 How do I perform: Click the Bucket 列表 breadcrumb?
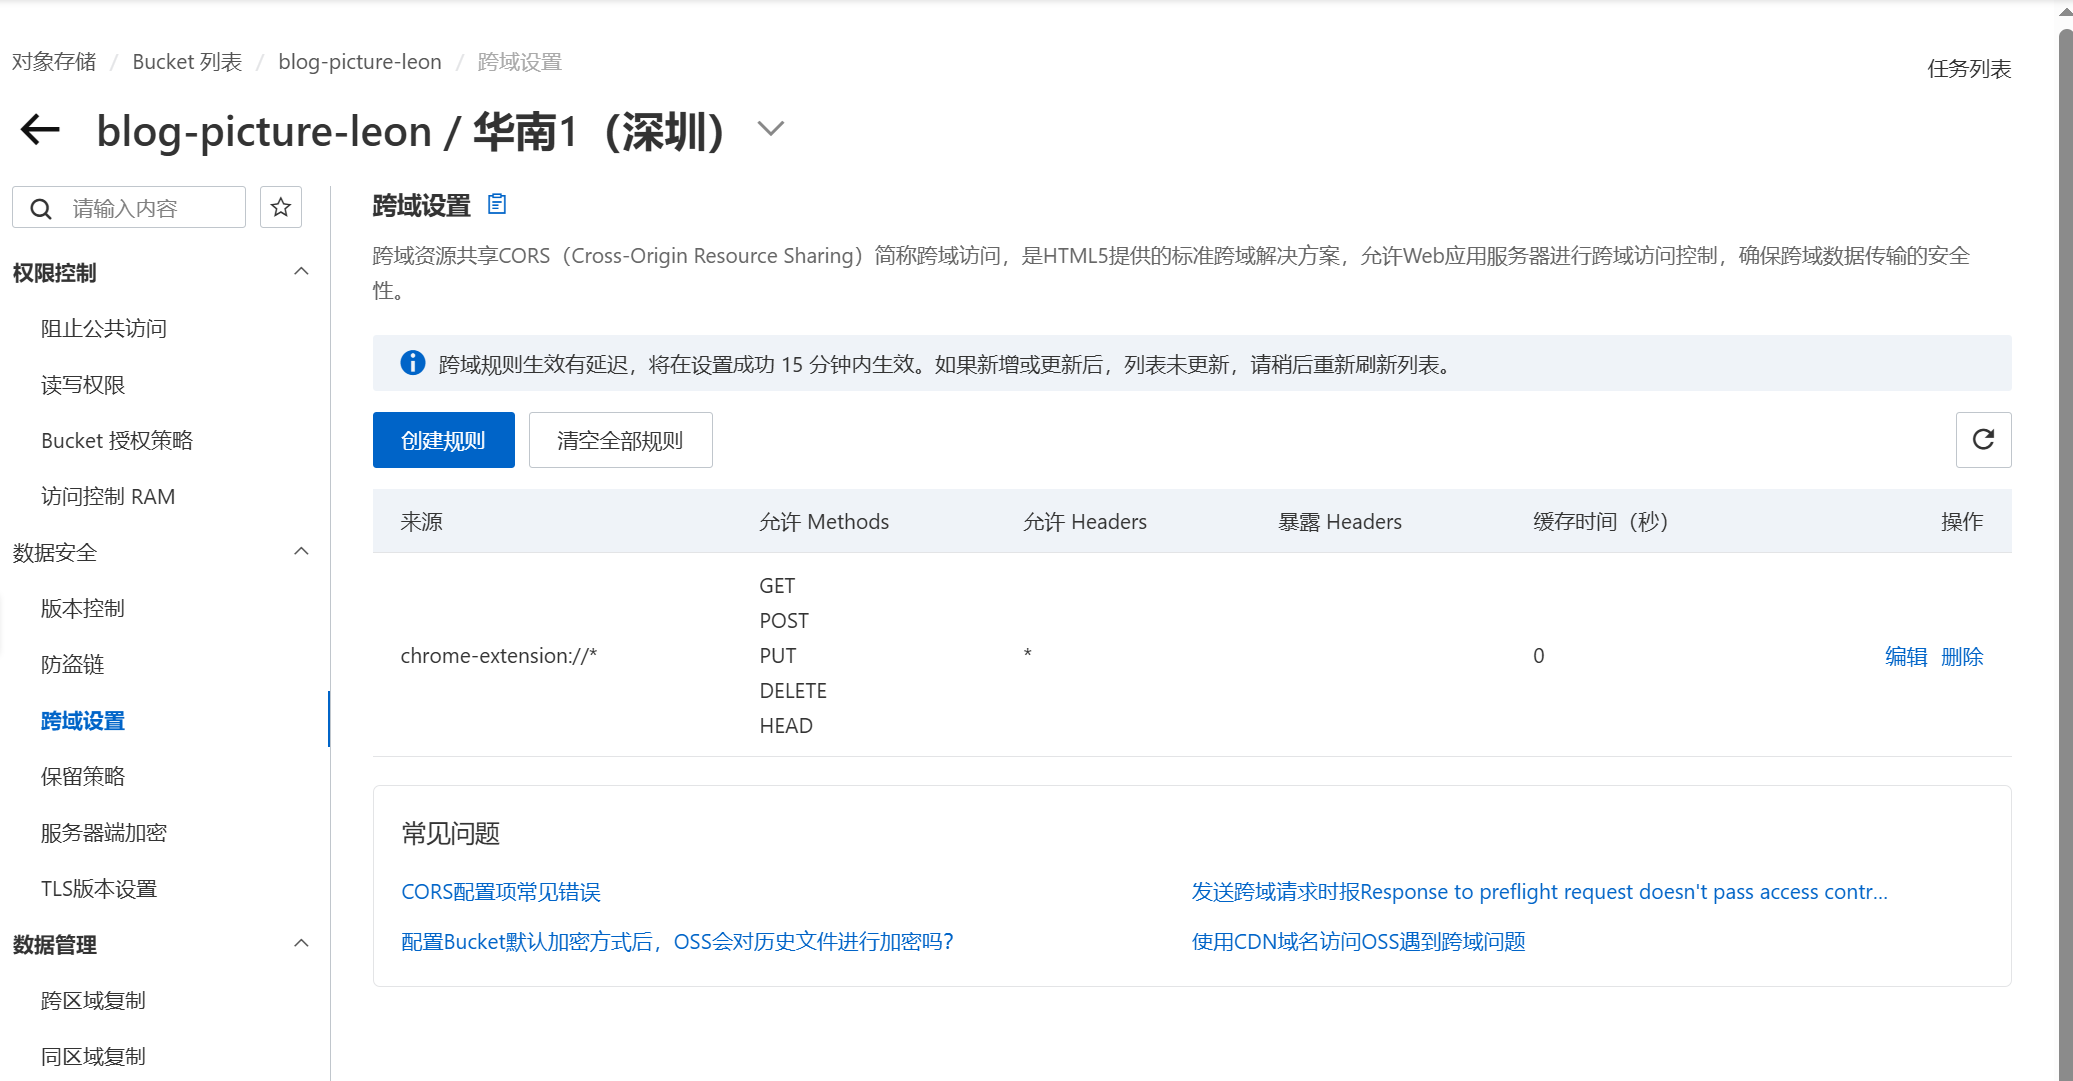click(x=187, y=62)
